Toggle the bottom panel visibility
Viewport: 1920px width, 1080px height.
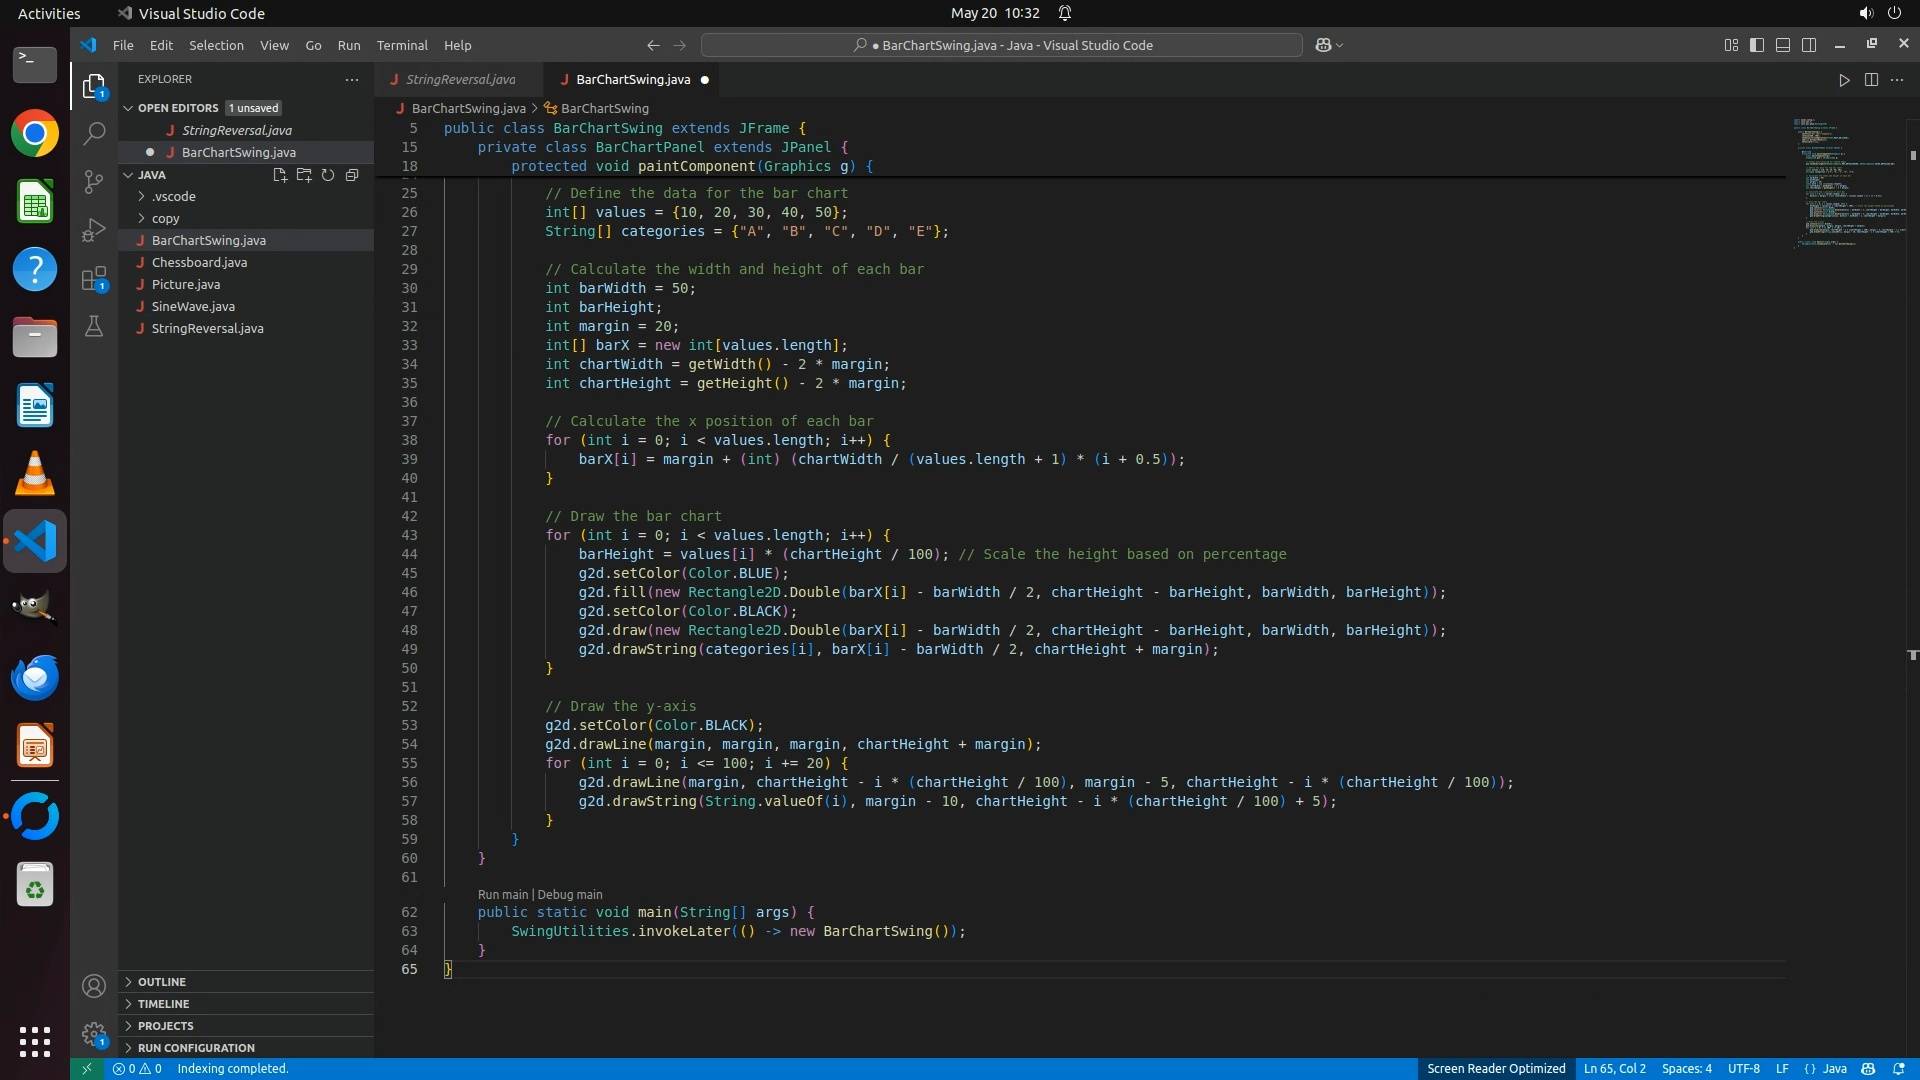point(1783,45)
